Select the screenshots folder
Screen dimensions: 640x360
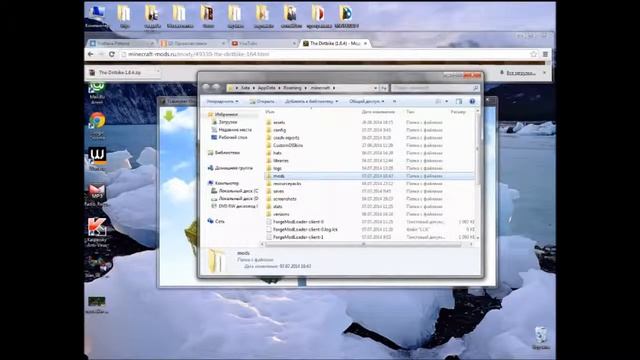point(284,199)
